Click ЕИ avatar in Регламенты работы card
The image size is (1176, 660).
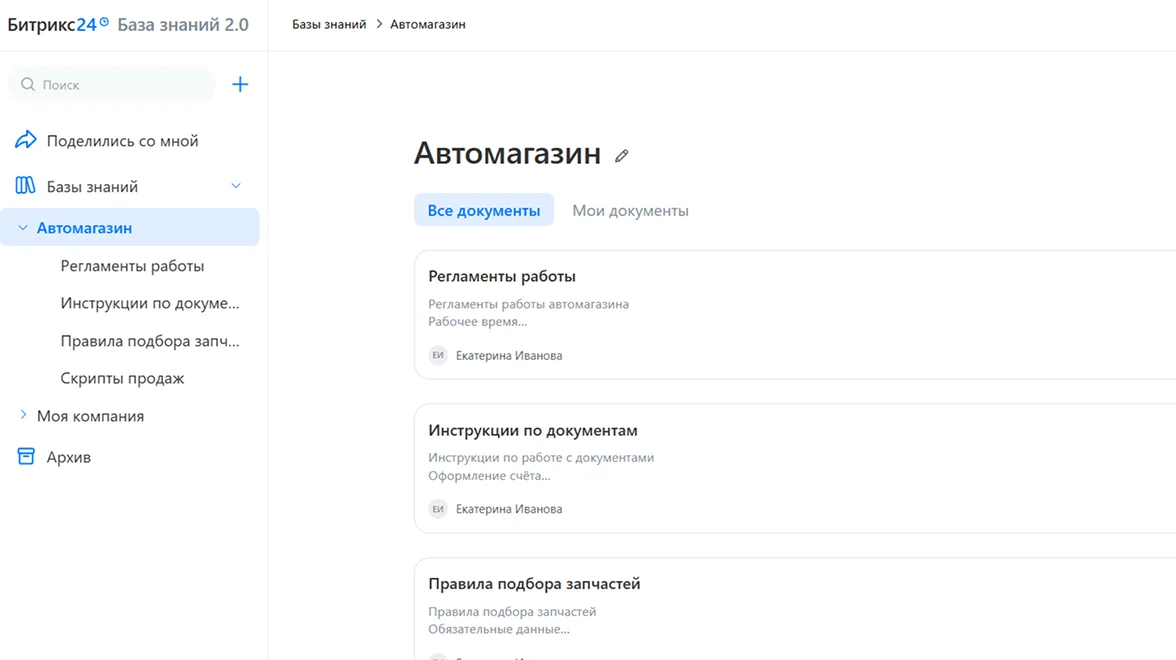click(x=438, y=355)
